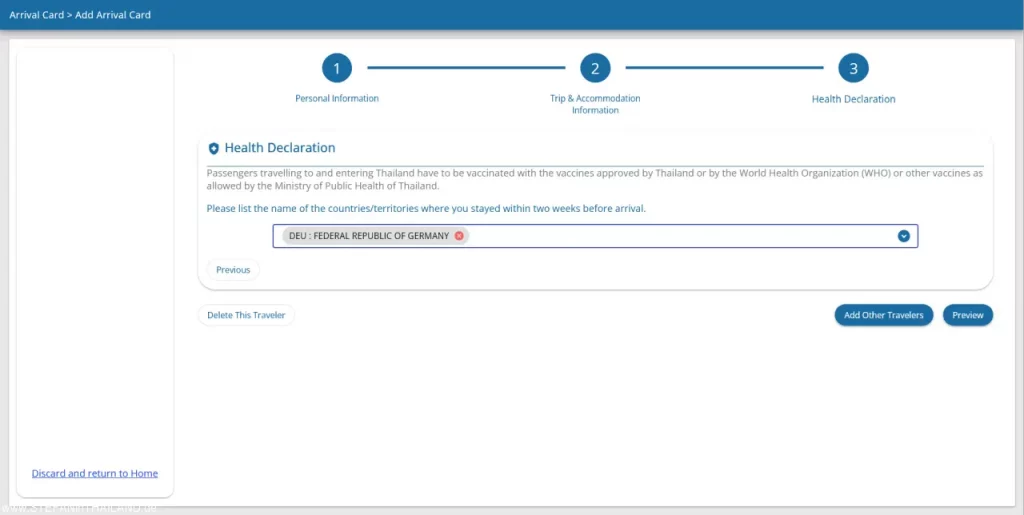
Task: Open the Preview button
Action: (x=967, y=315)
